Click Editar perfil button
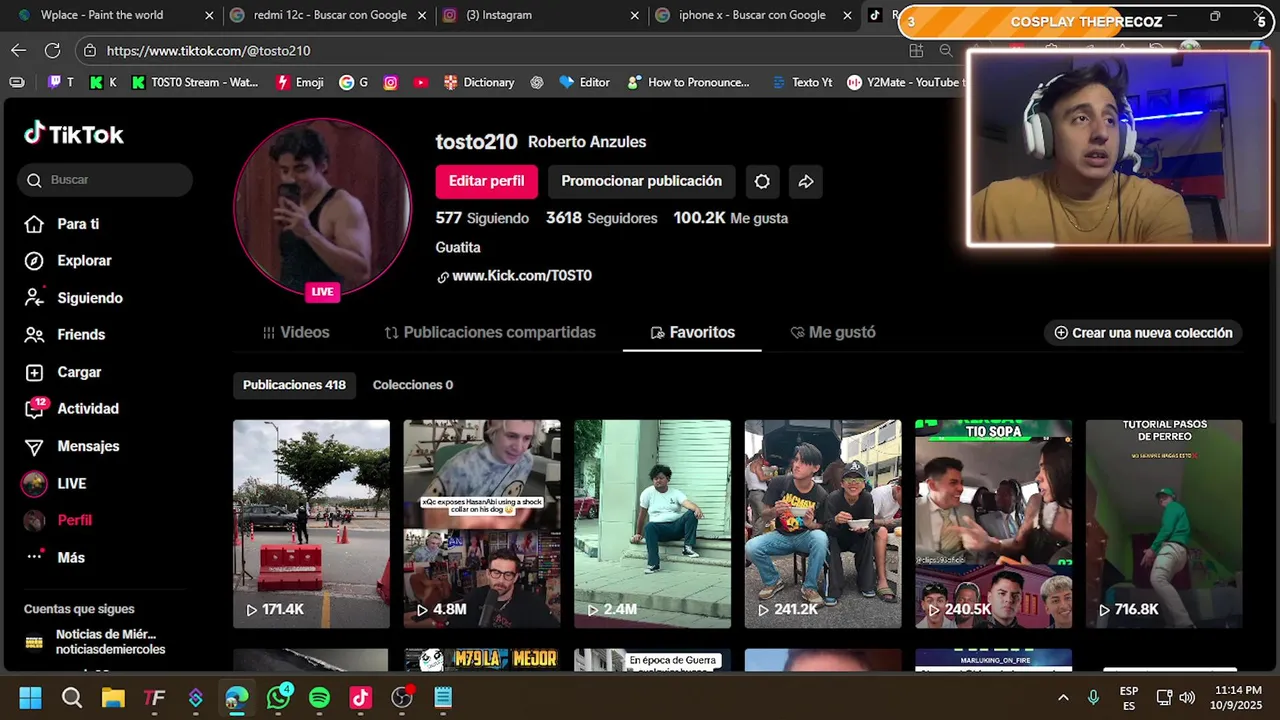 (486, 181)
